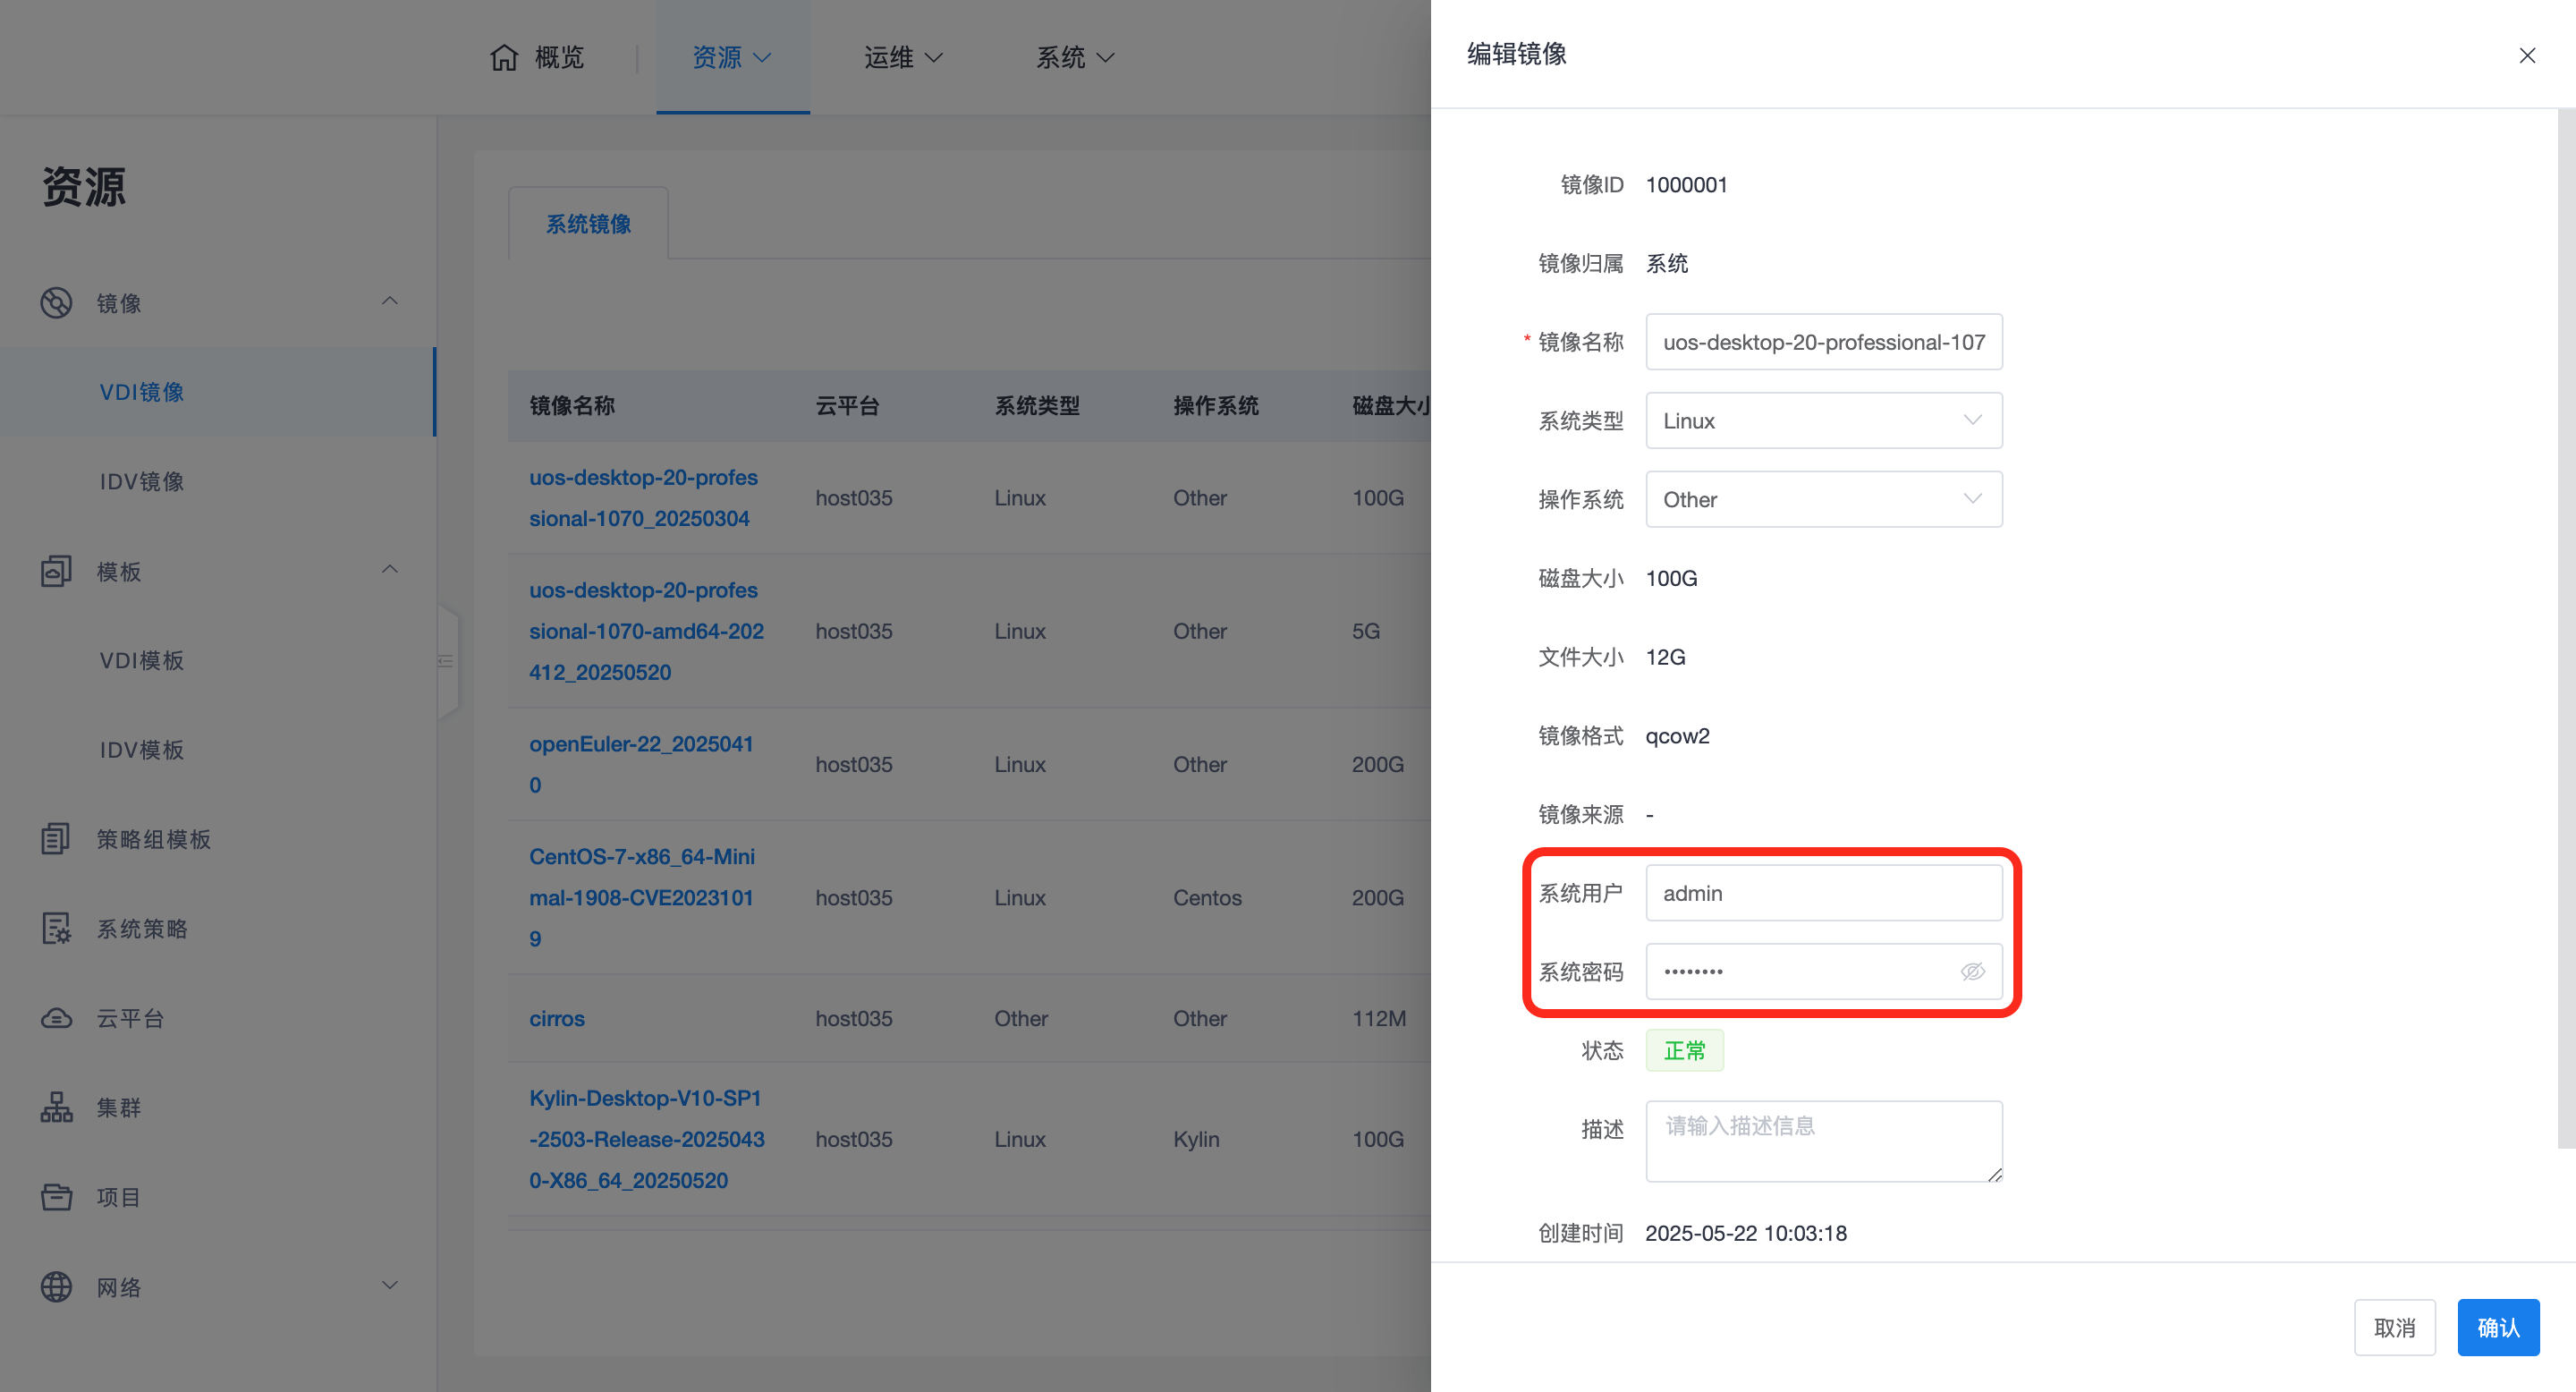Click the 云平台 cloud icon
This screenshot has height=1392, width=2576.
pos(56,1018)
